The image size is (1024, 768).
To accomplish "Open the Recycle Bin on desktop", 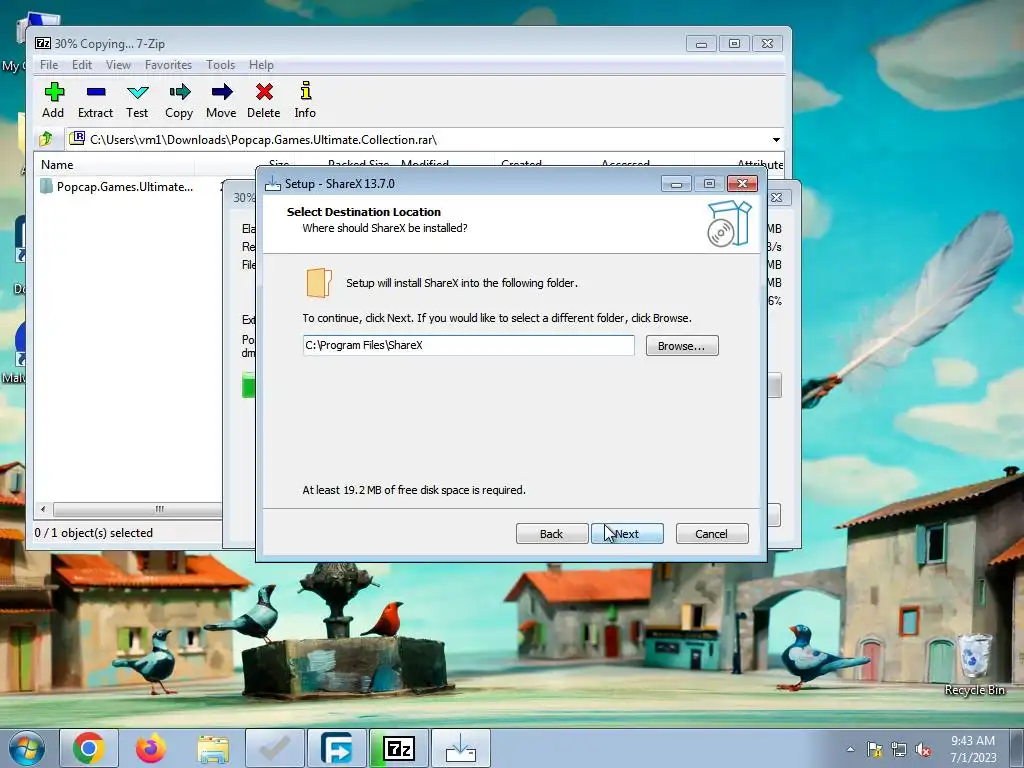I will coord(974,664).
